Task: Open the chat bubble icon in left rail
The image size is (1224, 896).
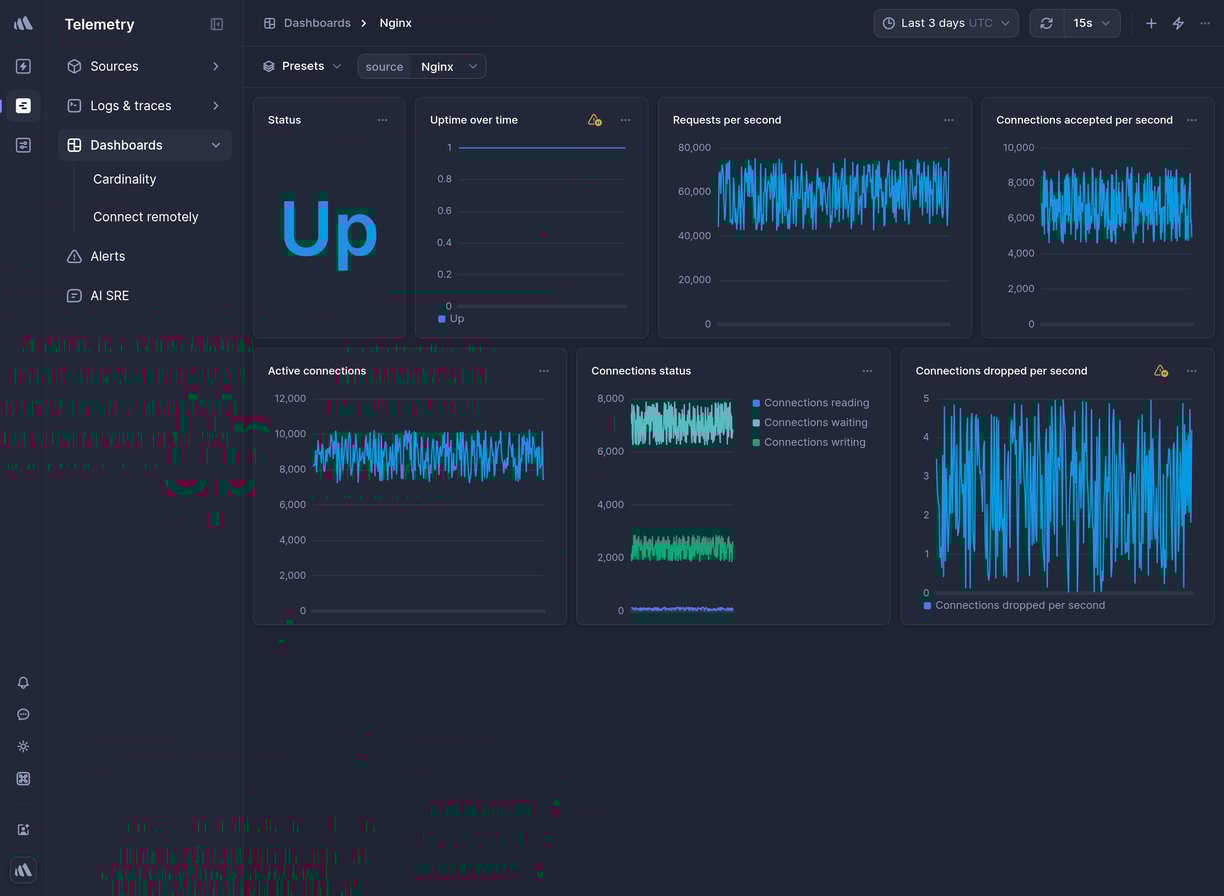Action: [23, 715]
